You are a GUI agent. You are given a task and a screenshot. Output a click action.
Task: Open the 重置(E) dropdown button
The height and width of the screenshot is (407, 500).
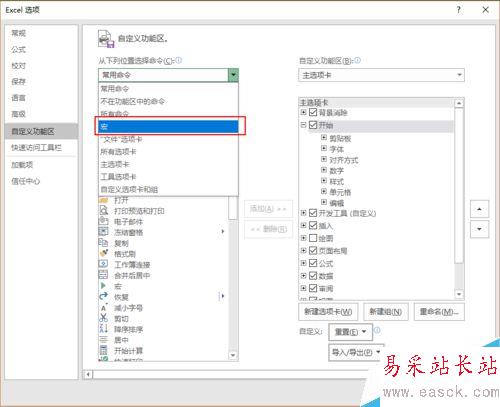click(x=350, y=332)
